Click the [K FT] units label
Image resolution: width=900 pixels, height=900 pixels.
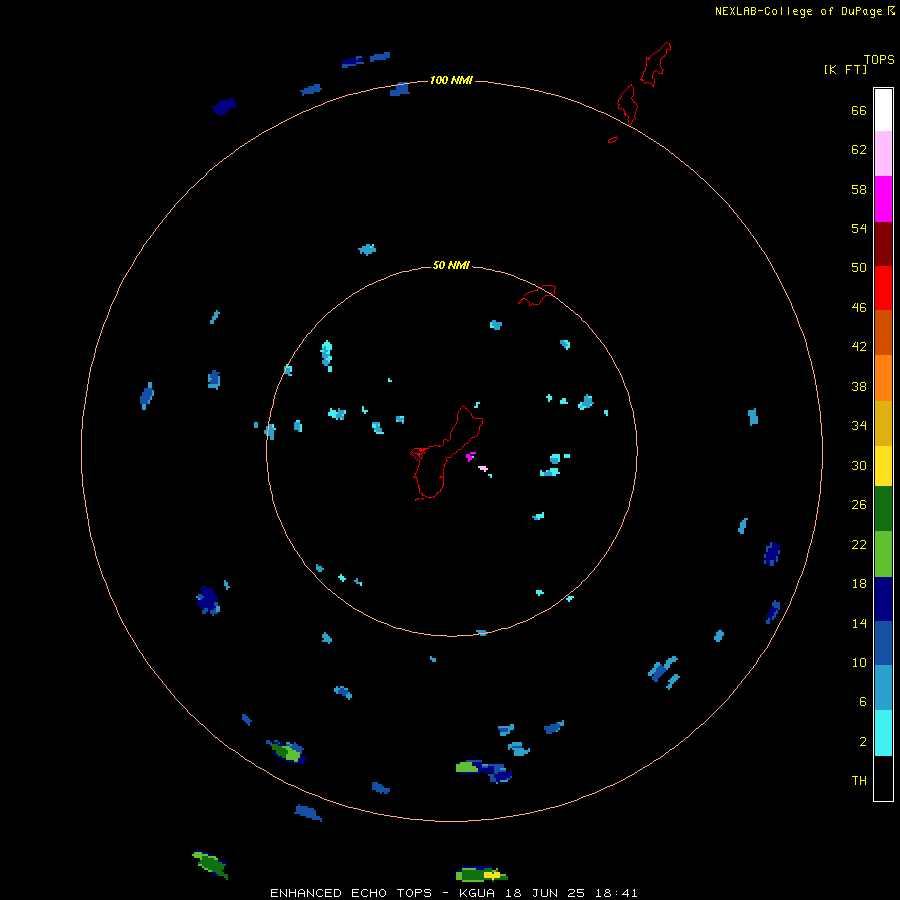point(845,69)
